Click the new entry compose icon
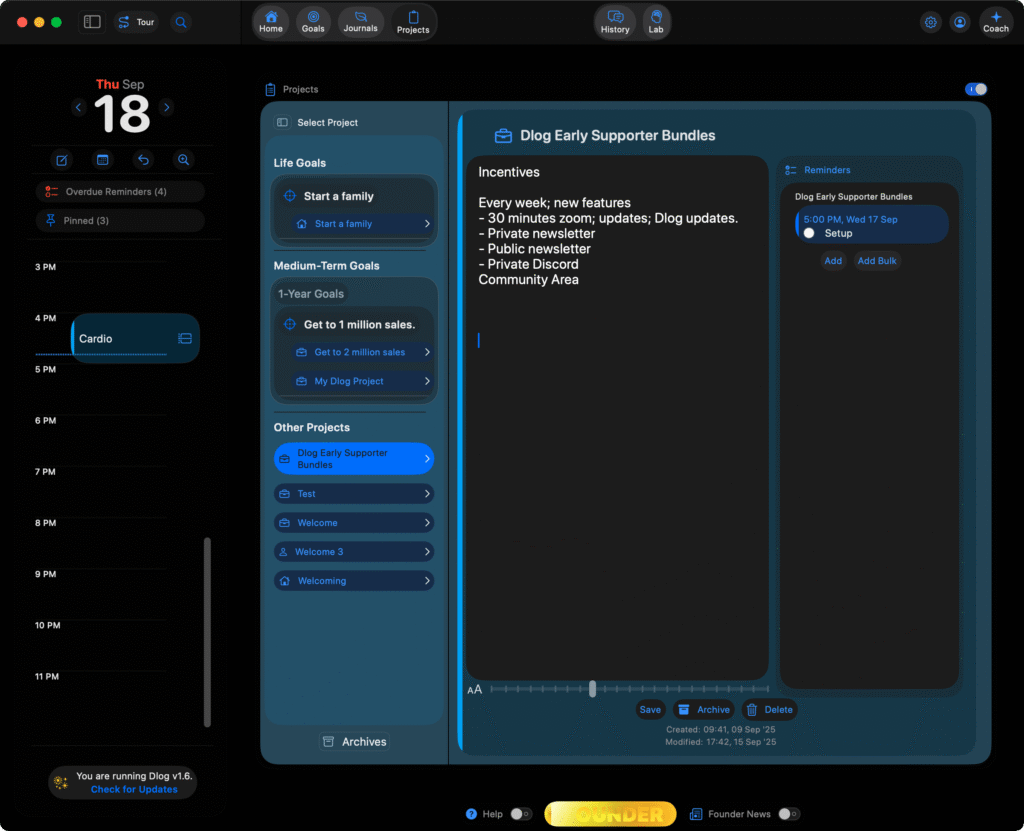This screenshot has width=1024, height=831. (61, 160)
